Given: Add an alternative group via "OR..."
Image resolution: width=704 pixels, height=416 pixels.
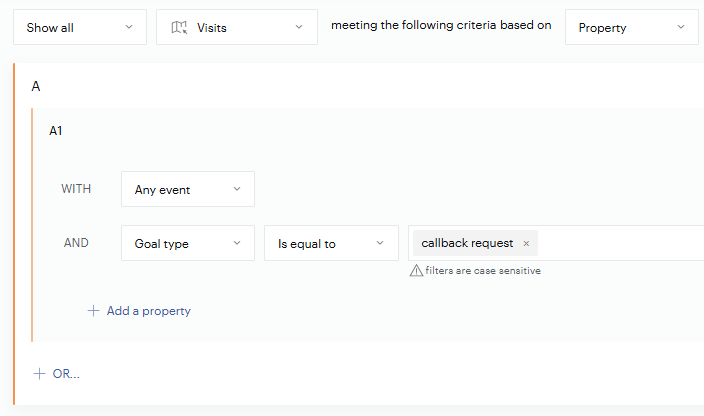Looking at the screenshot, I should coord(66,374).
